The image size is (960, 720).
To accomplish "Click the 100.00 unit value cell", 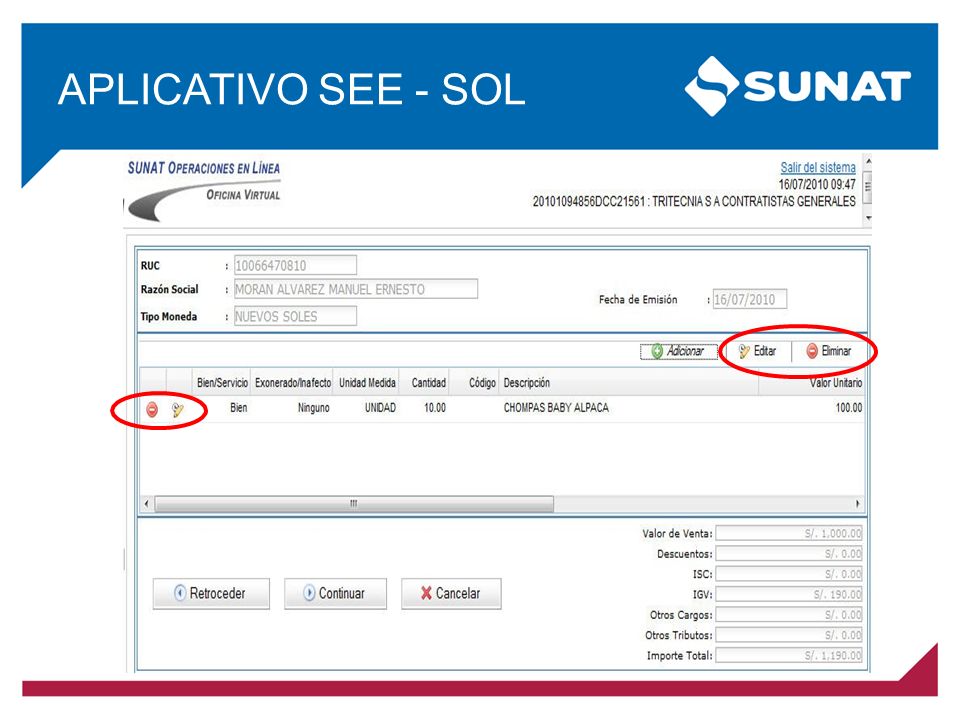I will [x=849, y=408].
